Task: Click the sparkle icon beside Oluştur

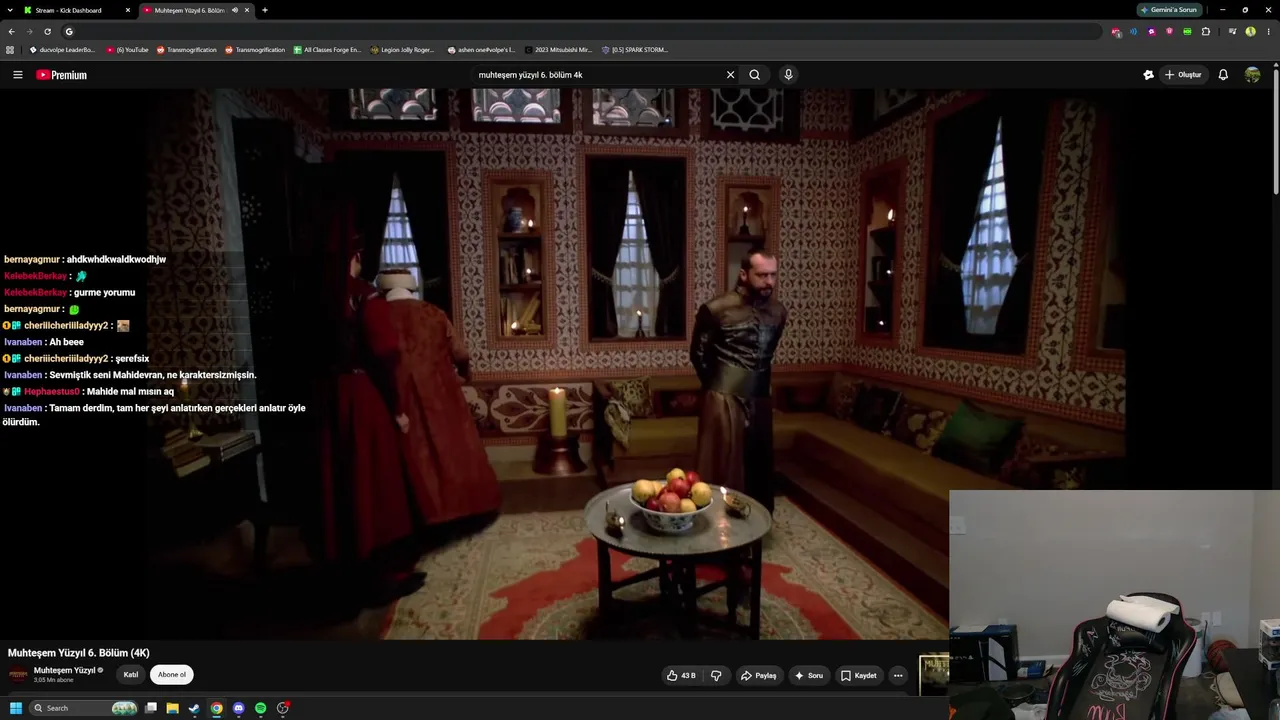Action: 1148,75
